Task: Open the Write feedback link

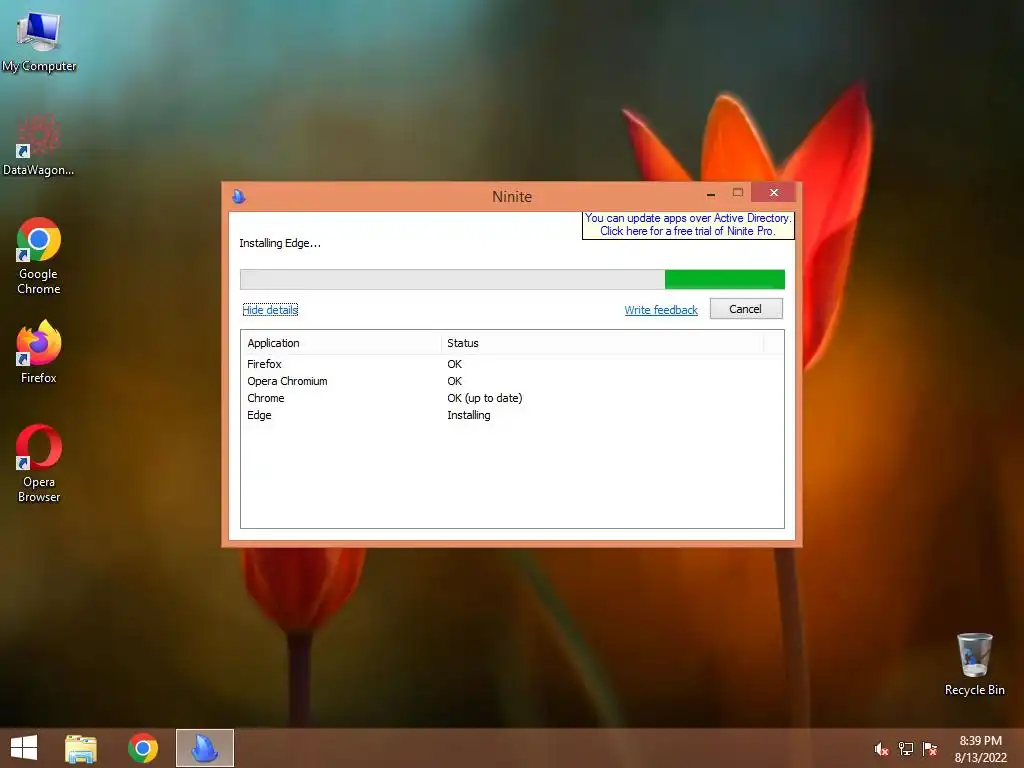Action: click(661, 310)
